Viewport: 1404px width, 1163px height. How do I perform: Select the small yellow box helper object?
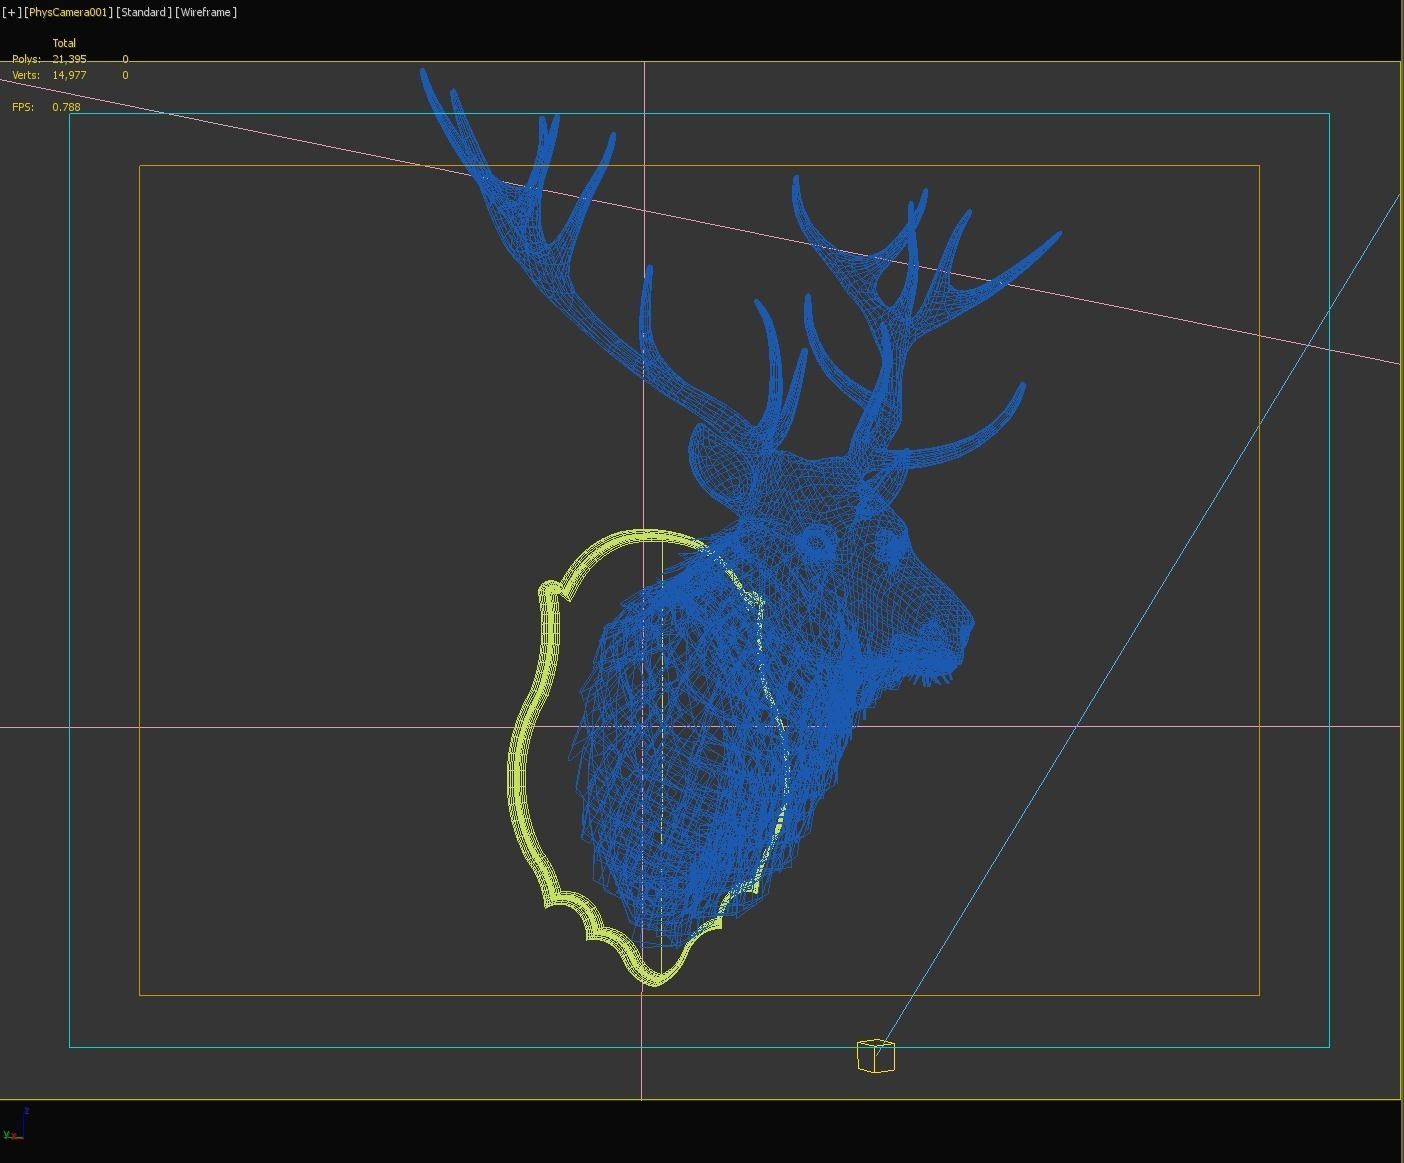[x=876, y=1056]
